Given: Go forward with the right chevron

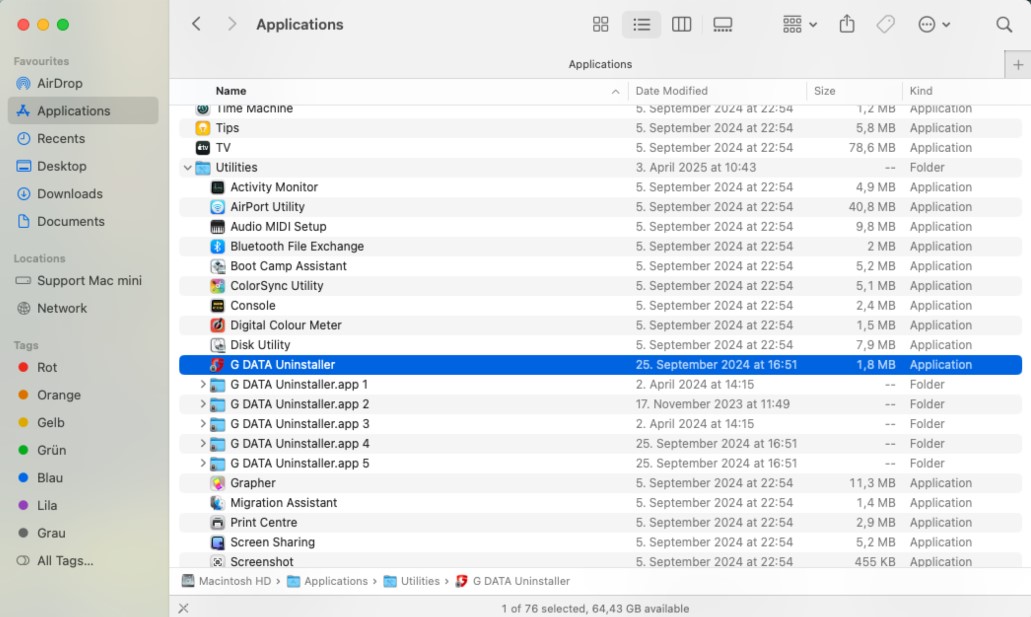Looking at the screenshot, I should point(231,24).
